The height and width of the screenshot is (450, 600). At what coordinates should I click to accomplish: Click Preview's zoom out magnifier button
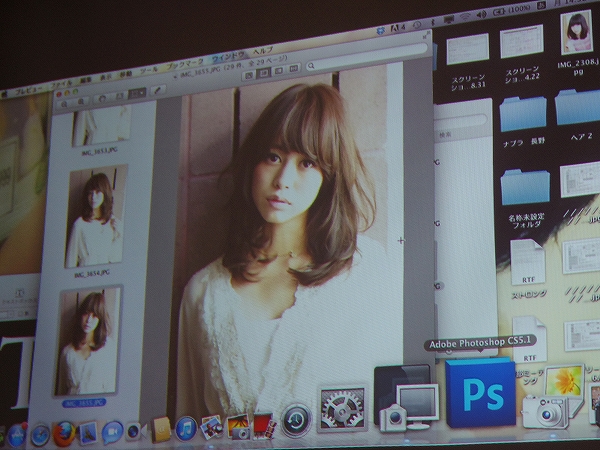64,103
